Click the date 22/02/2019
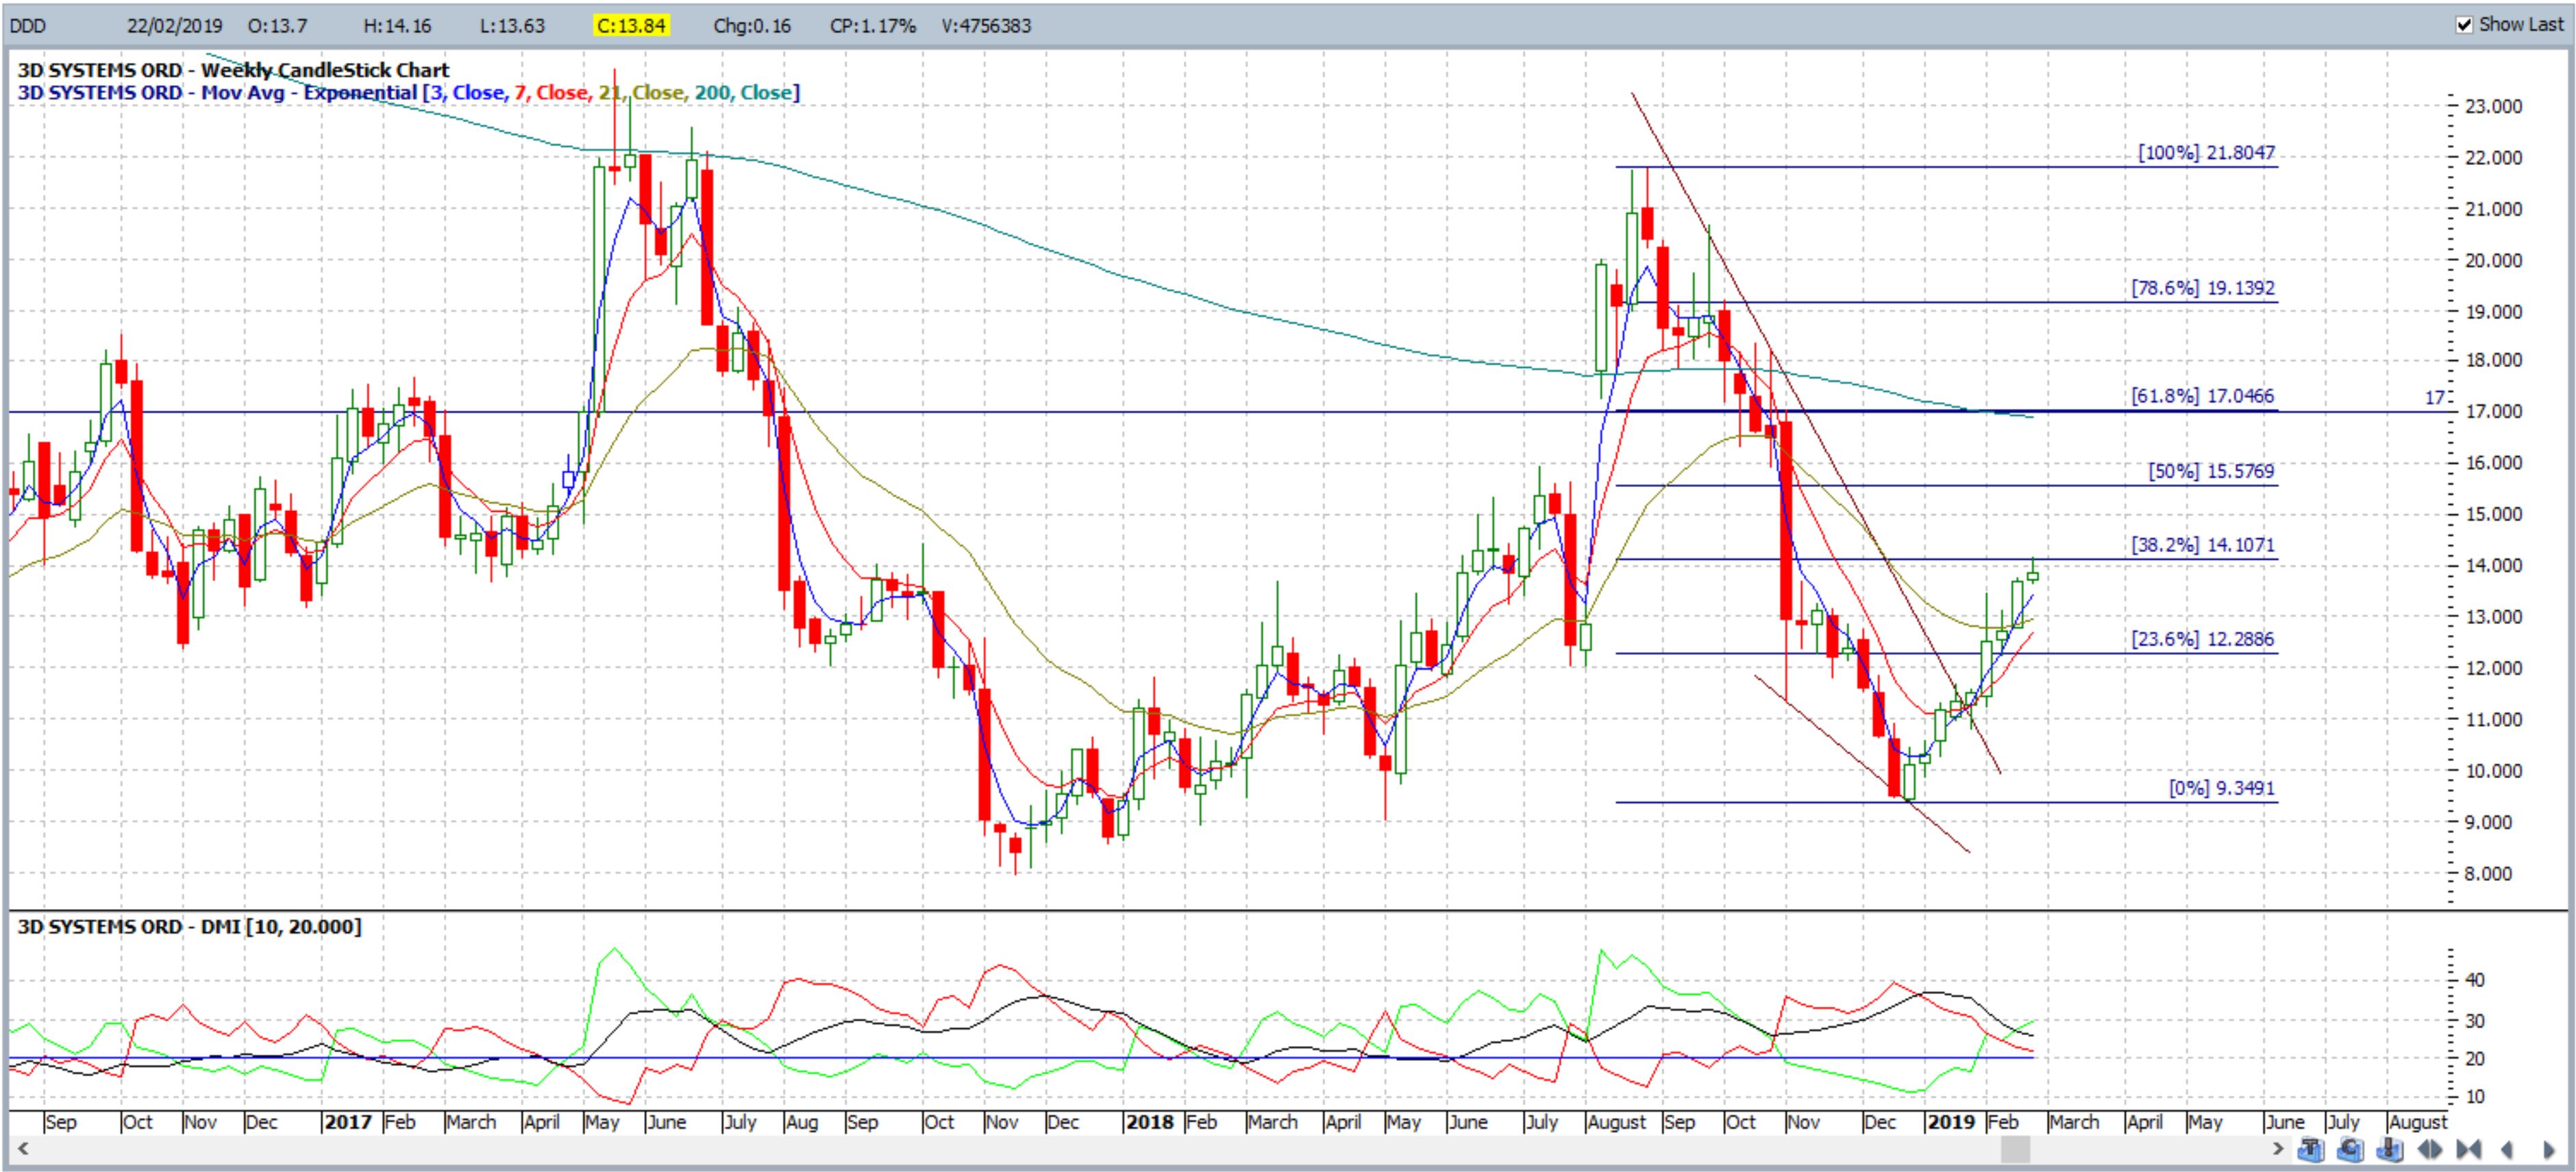This screenshot has width=2576, height=1172. point(174,26)
